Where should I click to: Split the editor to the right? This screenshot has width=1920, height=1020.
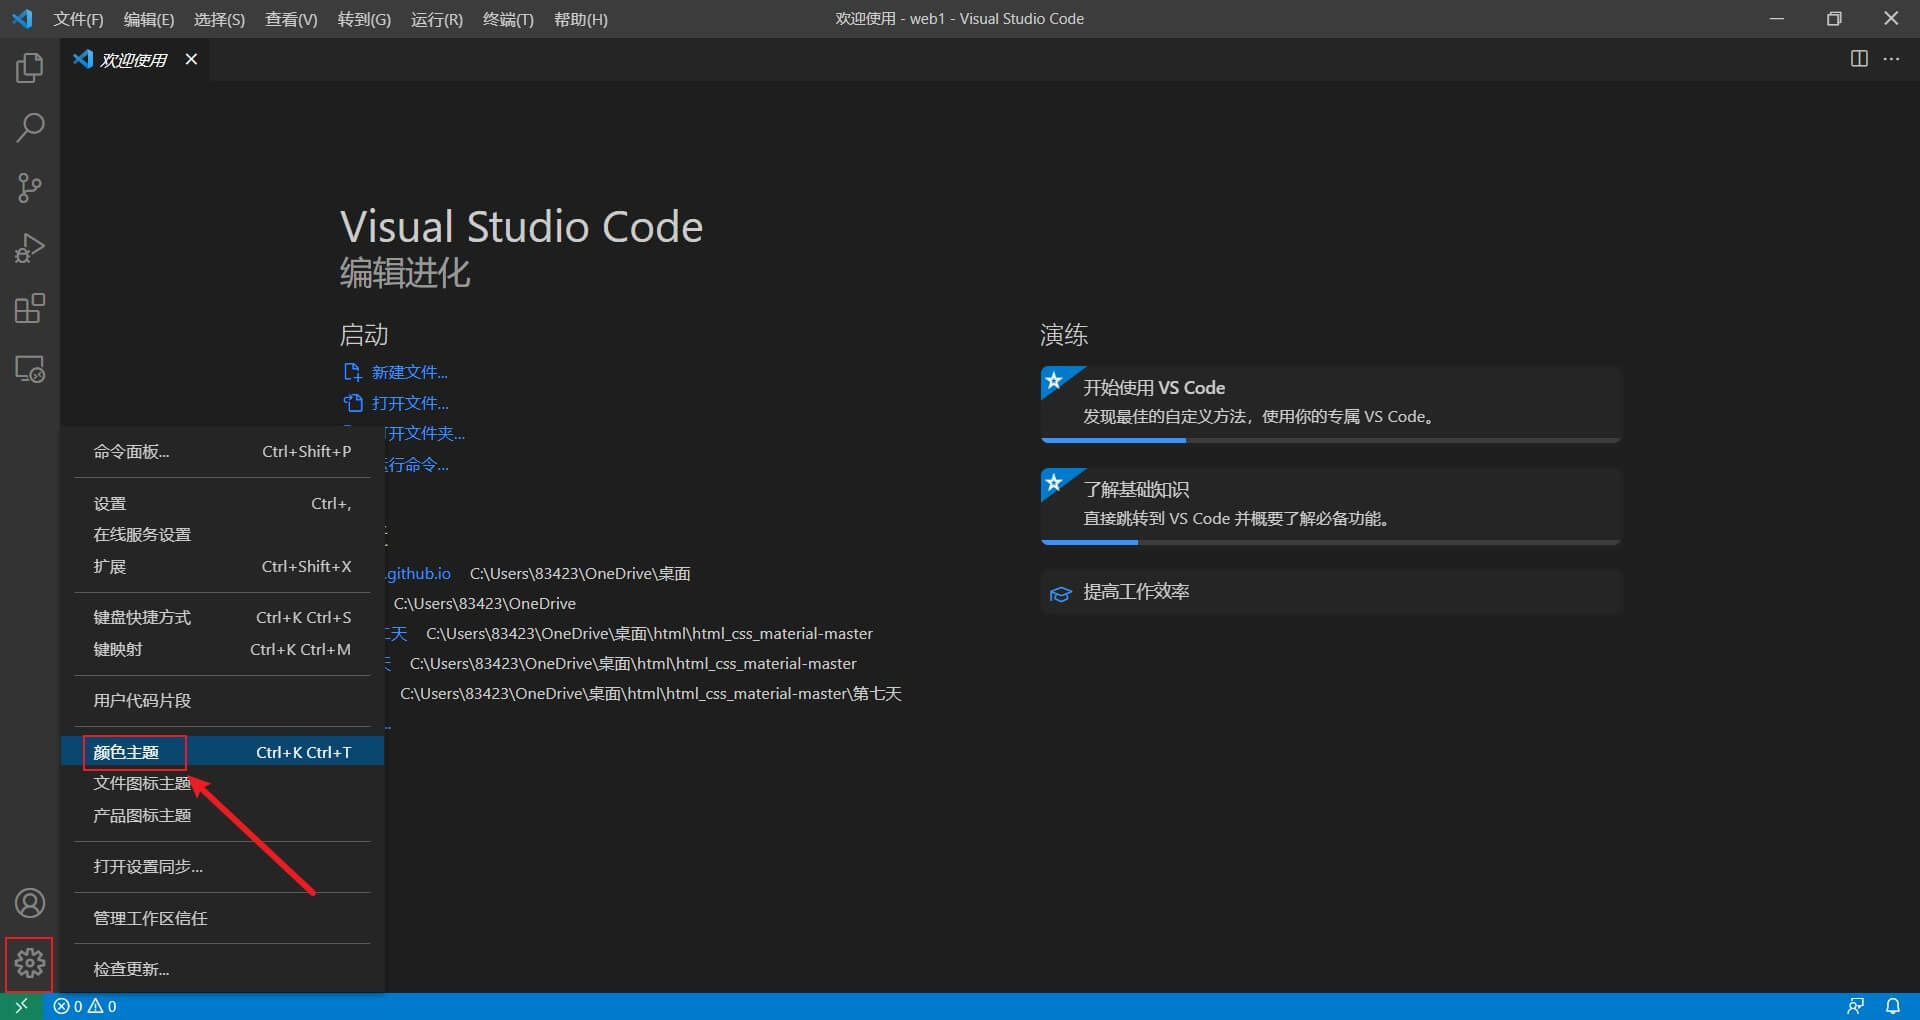1859,59
